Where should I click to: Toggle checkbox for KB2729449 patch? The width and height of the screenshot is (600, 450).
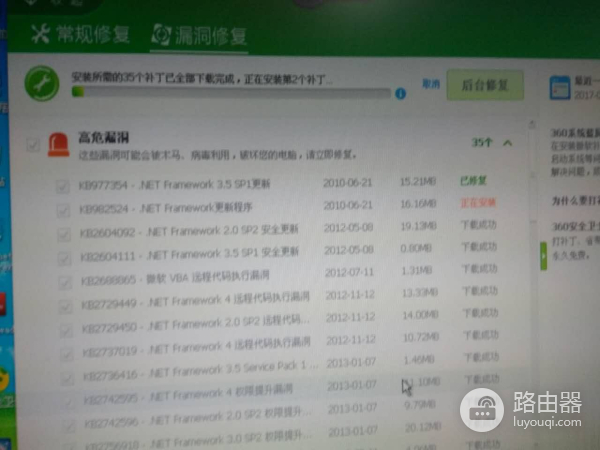coord(66,306)
